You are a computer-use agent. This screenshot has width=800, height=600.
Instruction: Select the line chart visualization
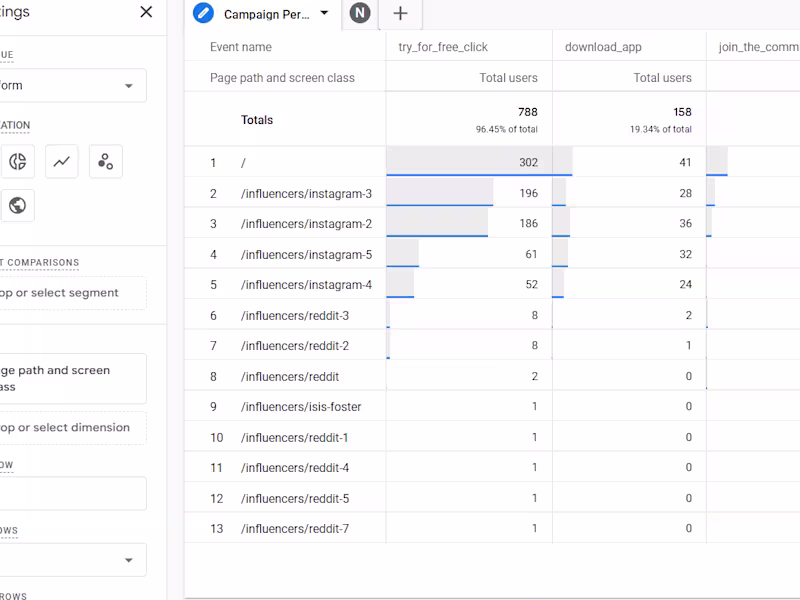[x=61, y=161]
